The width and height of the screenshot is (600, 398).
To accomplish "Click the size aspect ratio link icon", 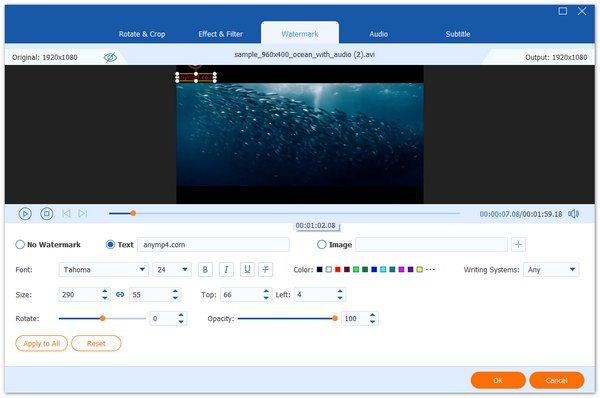I will (x=120, y=295).
